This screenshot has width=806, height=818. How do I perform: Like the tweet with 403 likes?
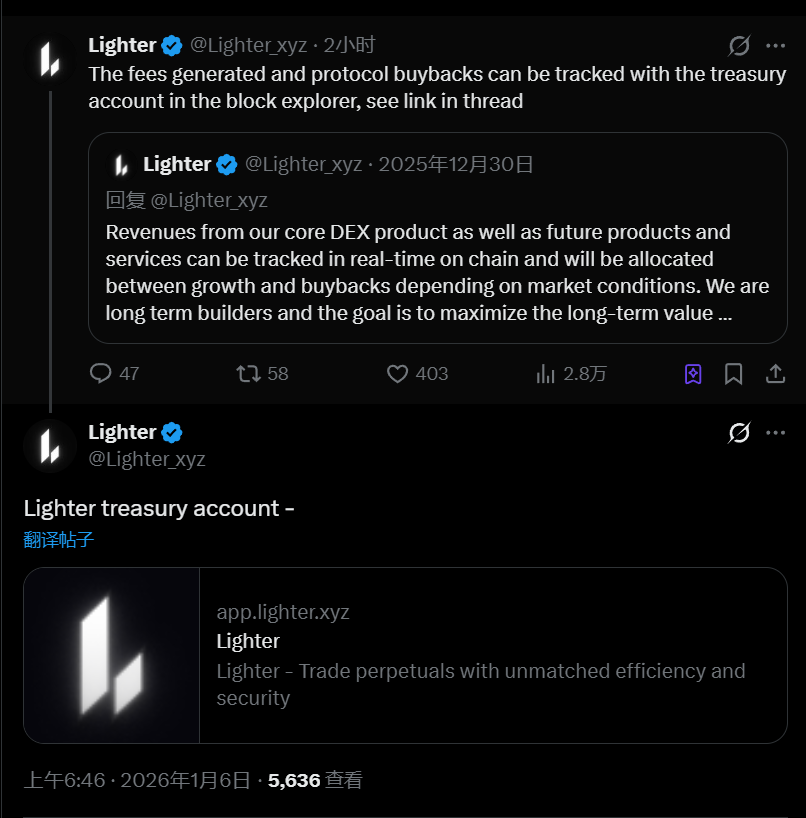tap(398, 374)
